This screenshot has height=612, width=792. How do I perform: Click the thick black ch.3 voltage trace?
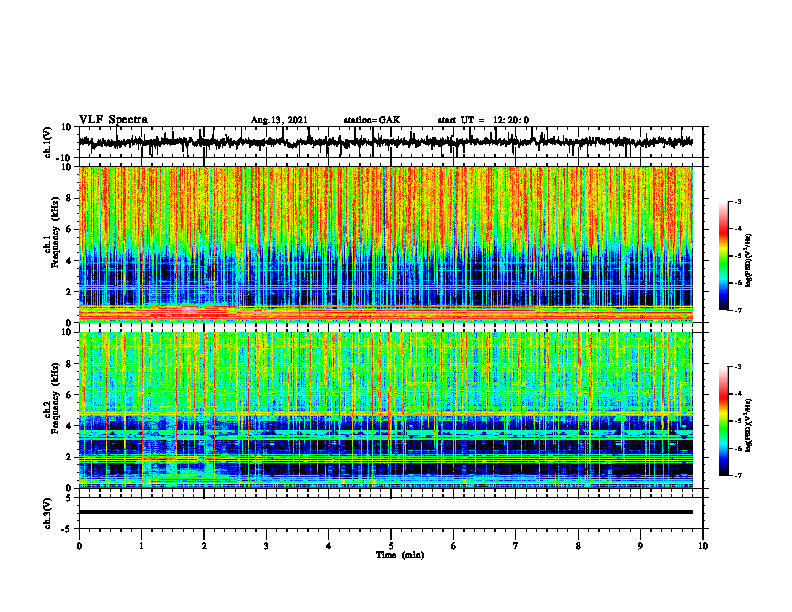click(386, 512)
